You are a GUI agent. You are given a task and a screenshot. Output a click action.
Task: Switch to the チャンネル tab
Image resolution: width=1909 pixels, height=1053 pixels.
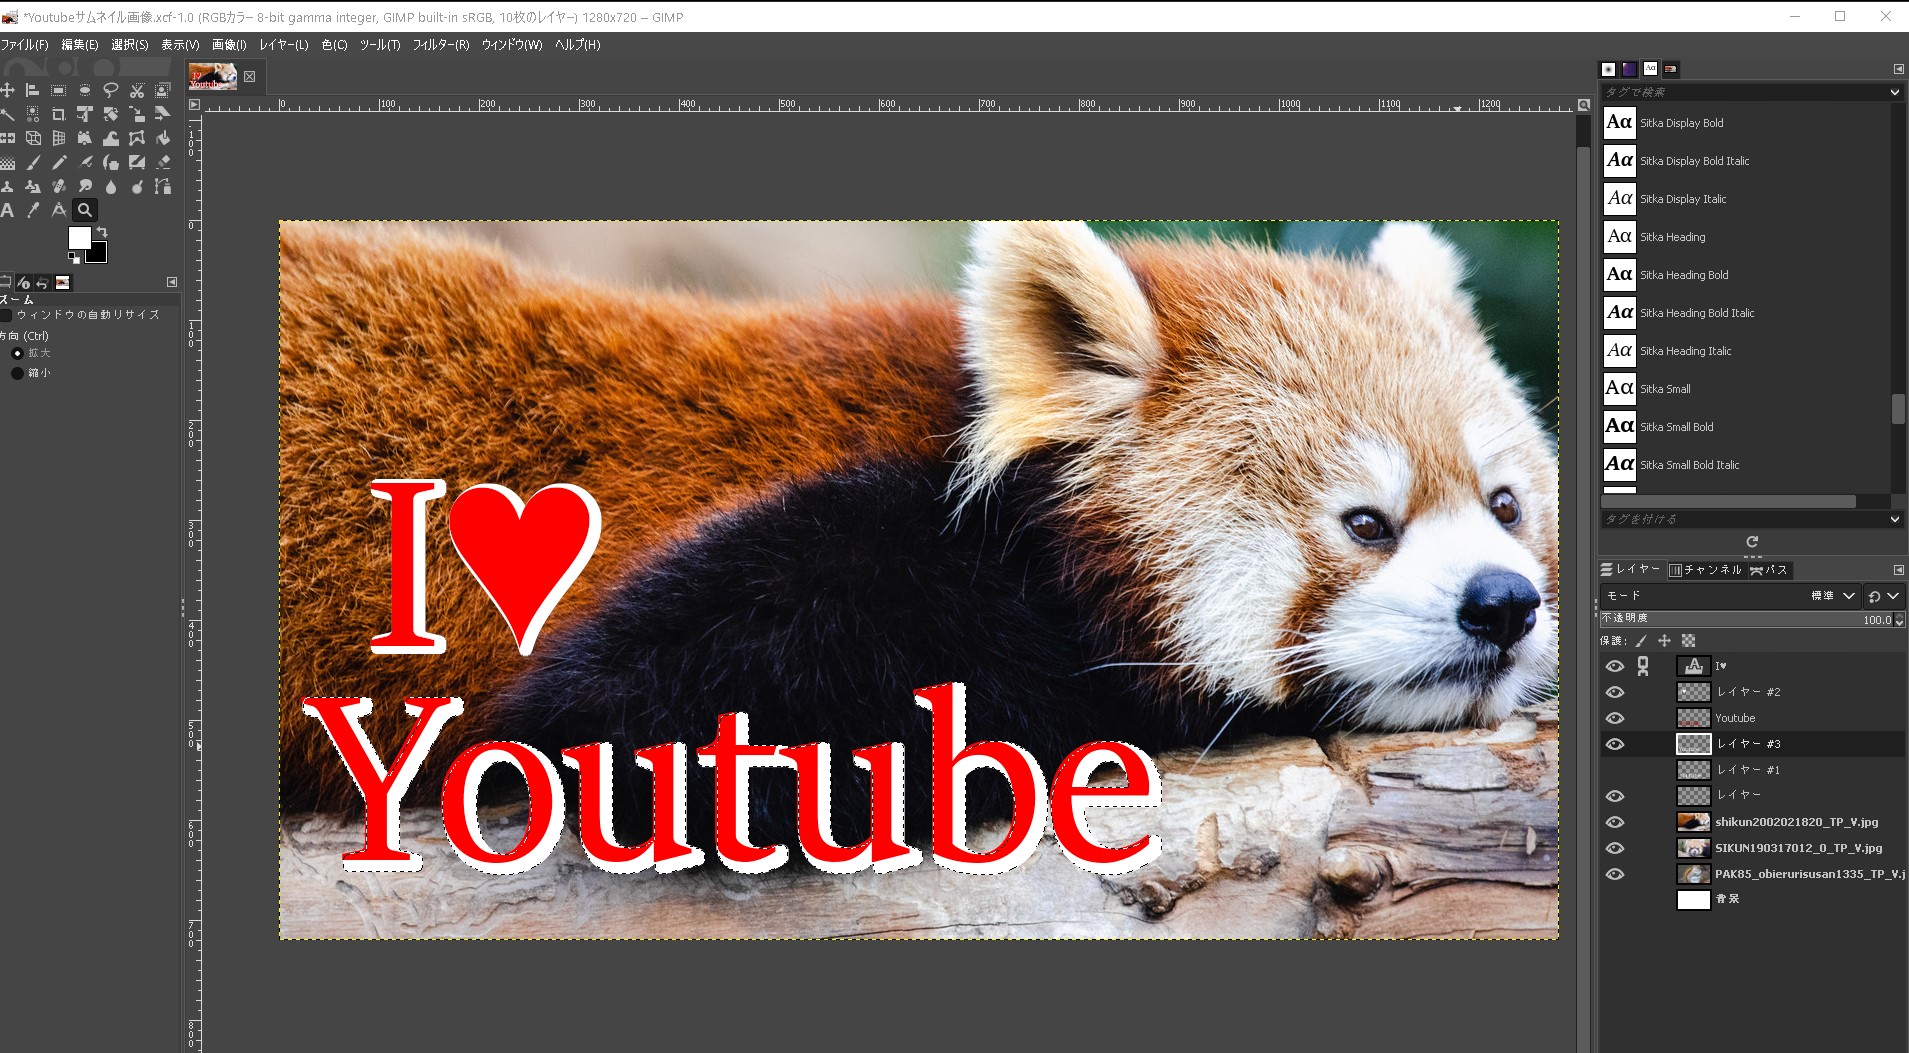click(1706, 570)
